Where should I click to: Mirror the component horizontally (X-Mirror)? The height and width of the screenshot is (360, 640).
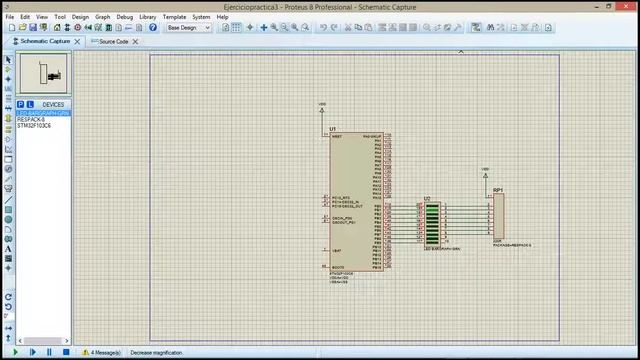click(x=8, y=328)
